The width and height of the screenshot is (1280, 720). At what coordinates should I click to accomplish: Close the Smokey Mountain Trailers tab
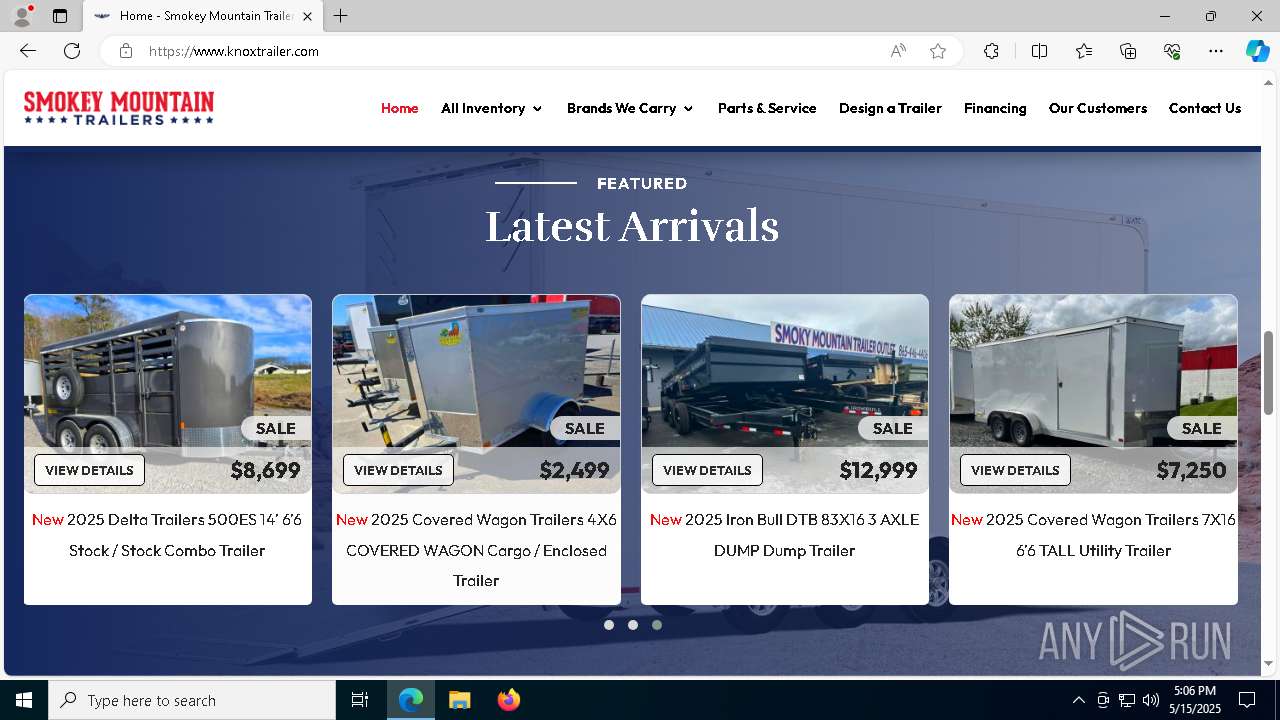307,16
